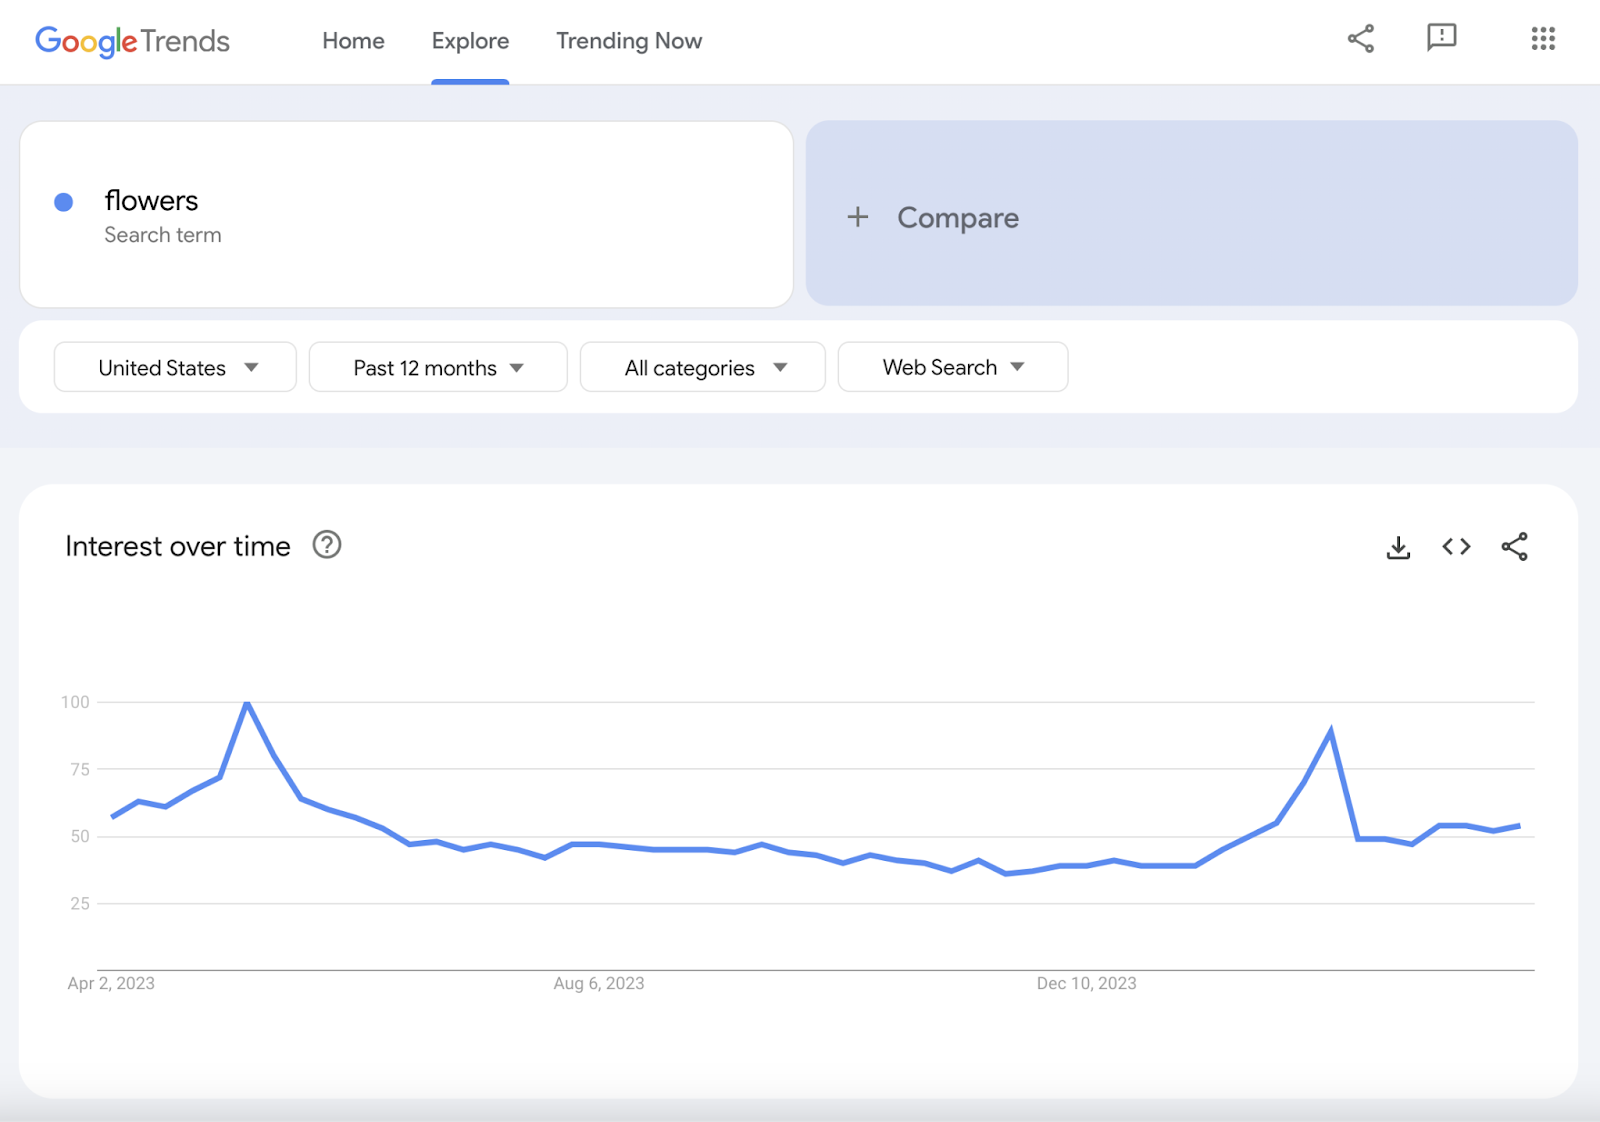Download Interest over time data as CSV
Image resolution: width=1600 pixels, height=1122 pixels.
point(1398,547)
